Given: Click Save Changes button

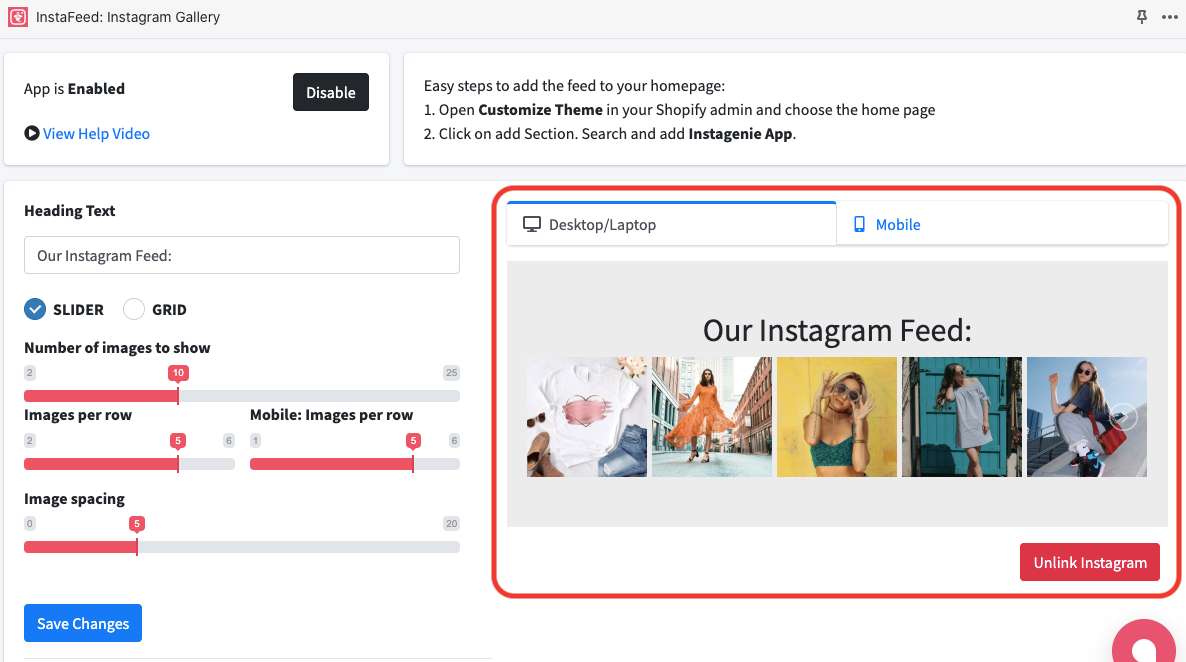Looking at the screenshot, I should [x=83, y=623].
